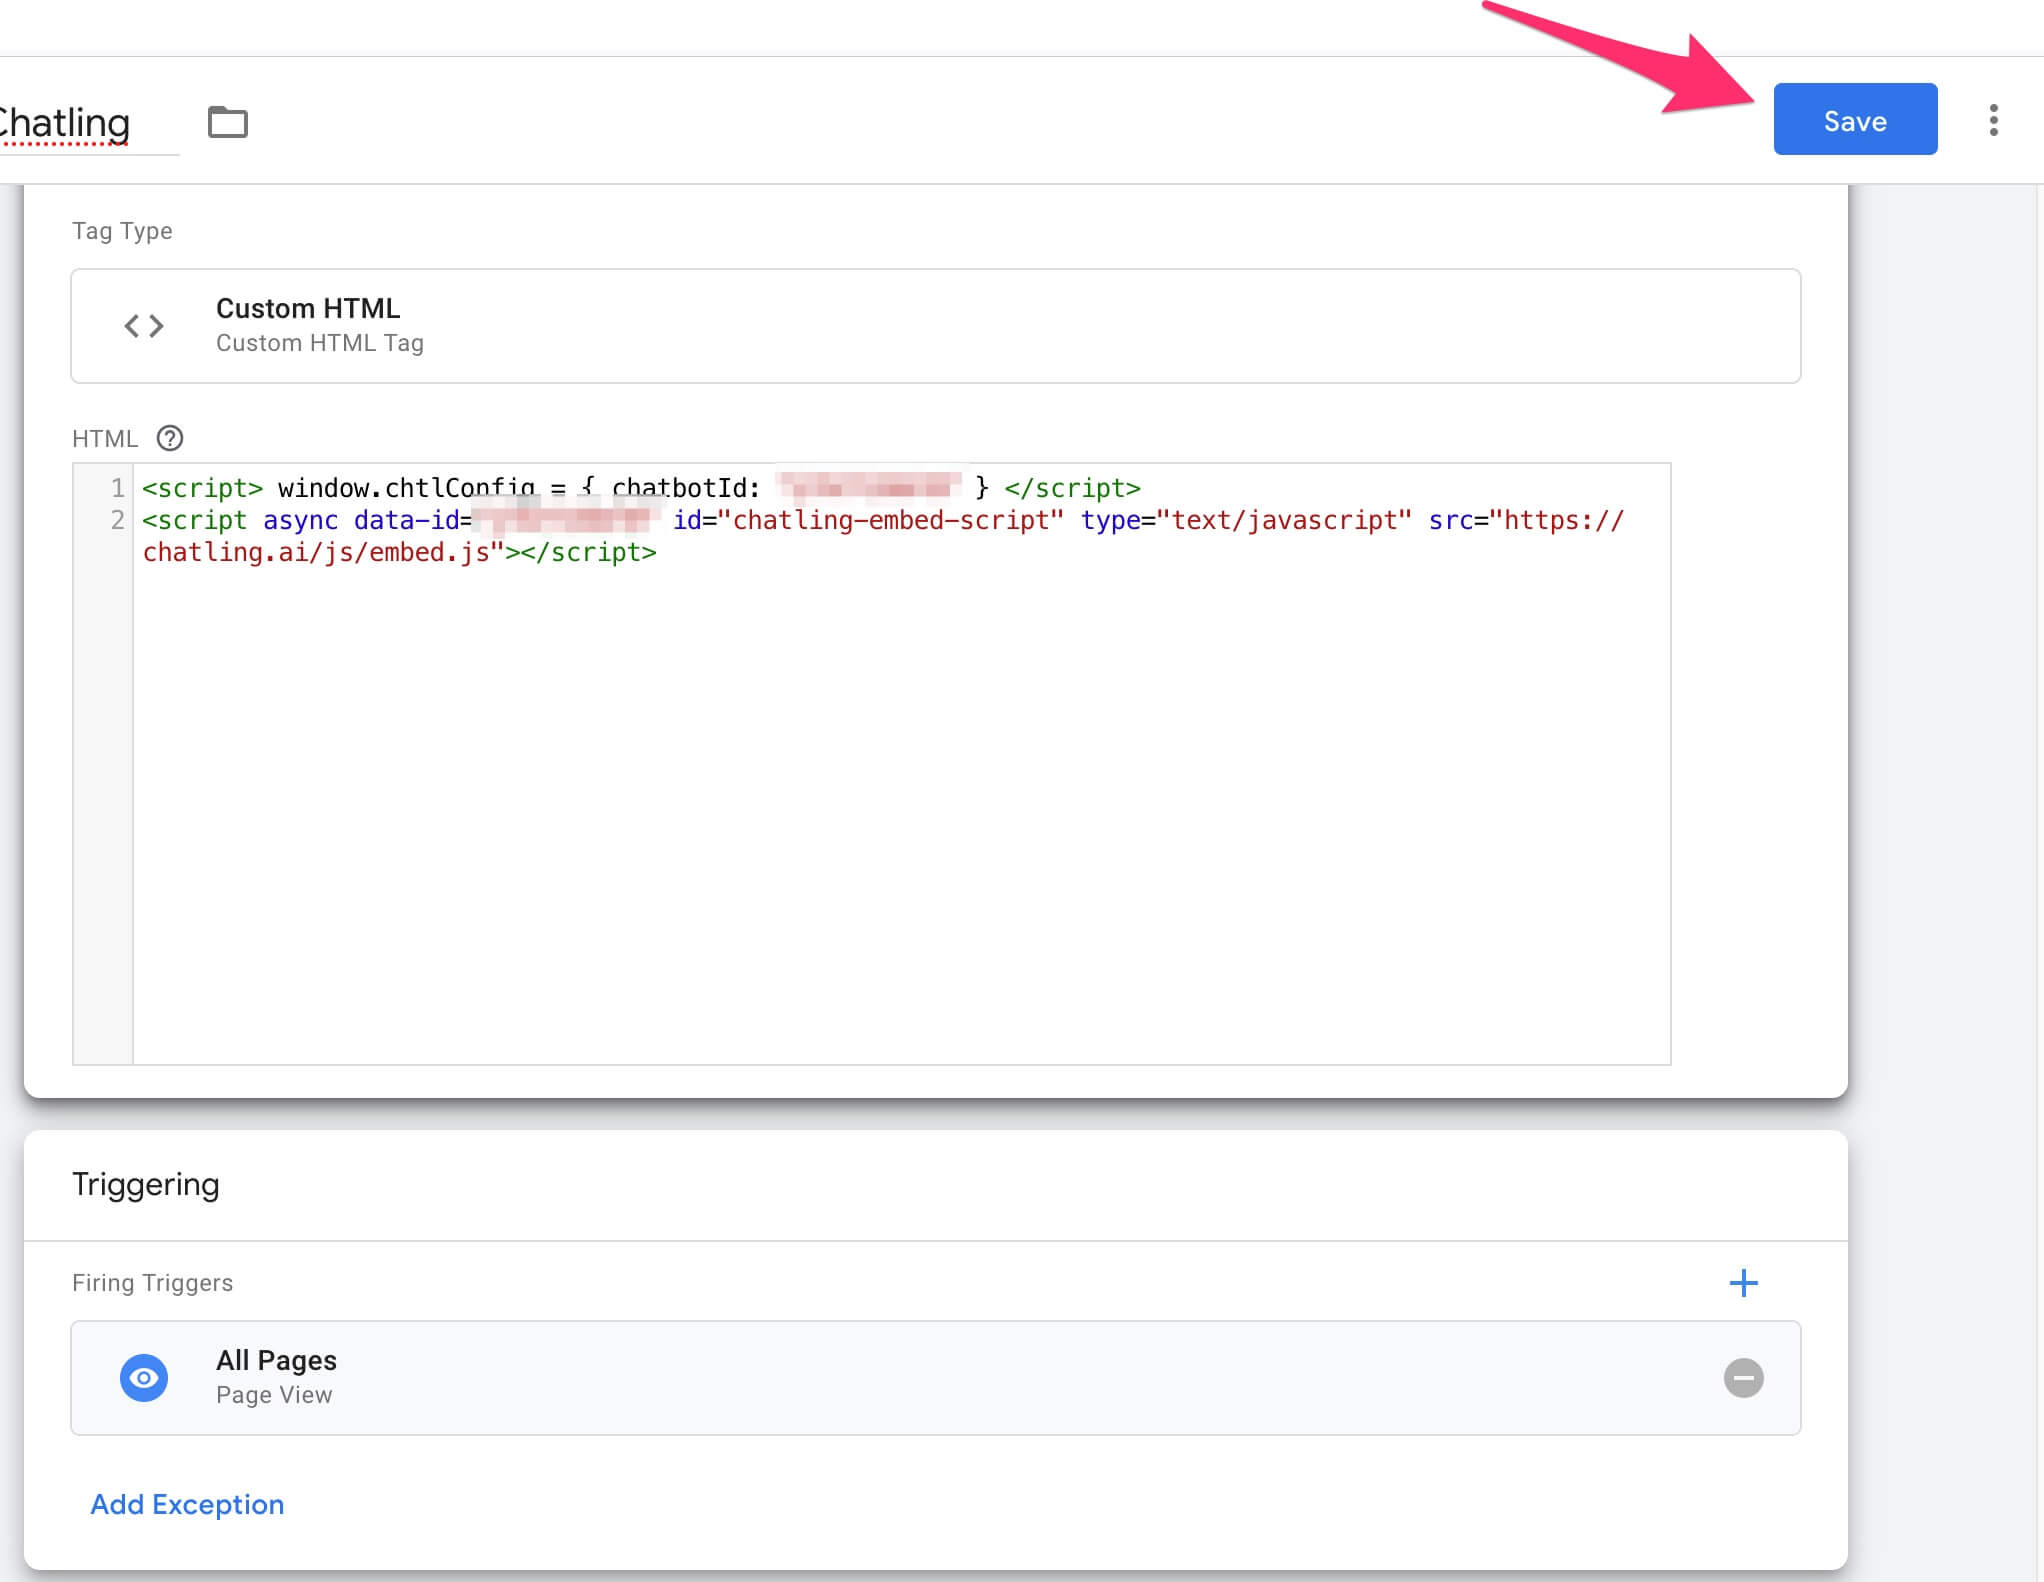Add a firing trigger with plus icon
Viewport: 2044px width, 1582px height.
click(x=1743, y=1283)
